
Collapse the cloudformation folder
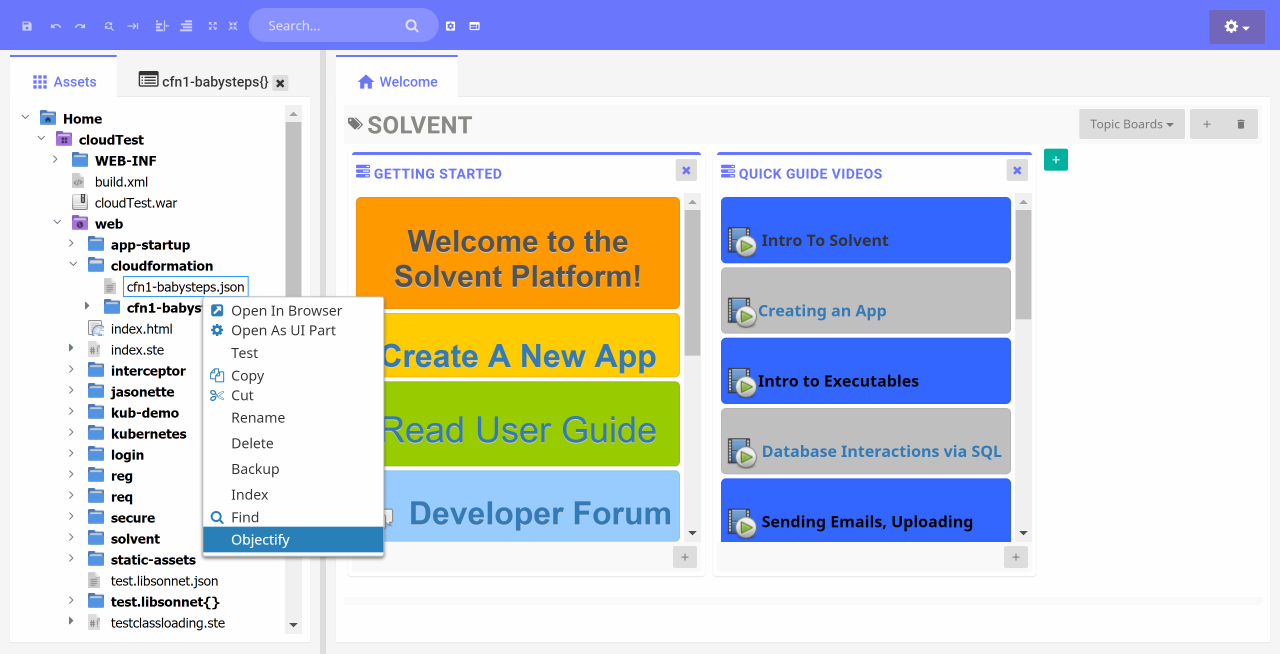coord(72,266)
